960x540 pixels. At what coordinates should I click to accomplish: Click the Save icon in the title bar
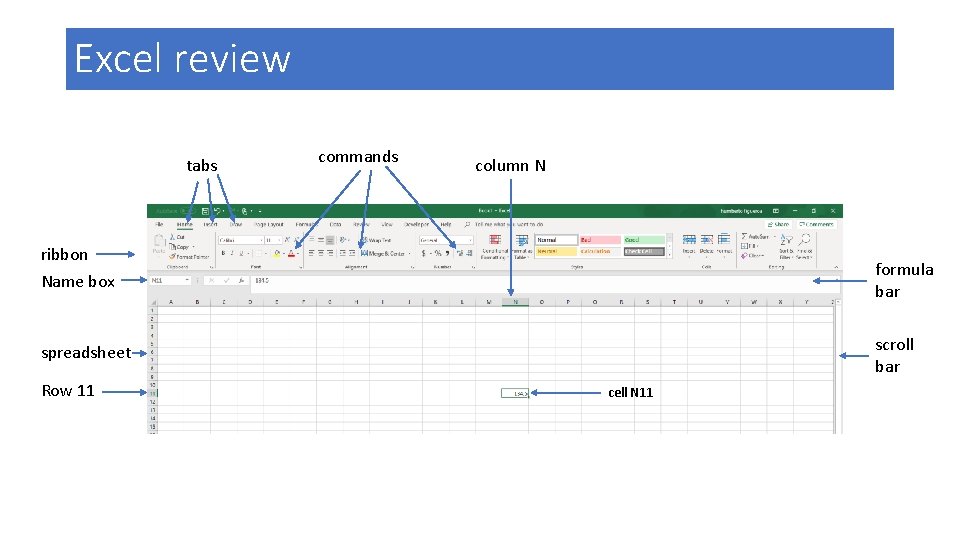pyautogui.click(x=205, y=211)
